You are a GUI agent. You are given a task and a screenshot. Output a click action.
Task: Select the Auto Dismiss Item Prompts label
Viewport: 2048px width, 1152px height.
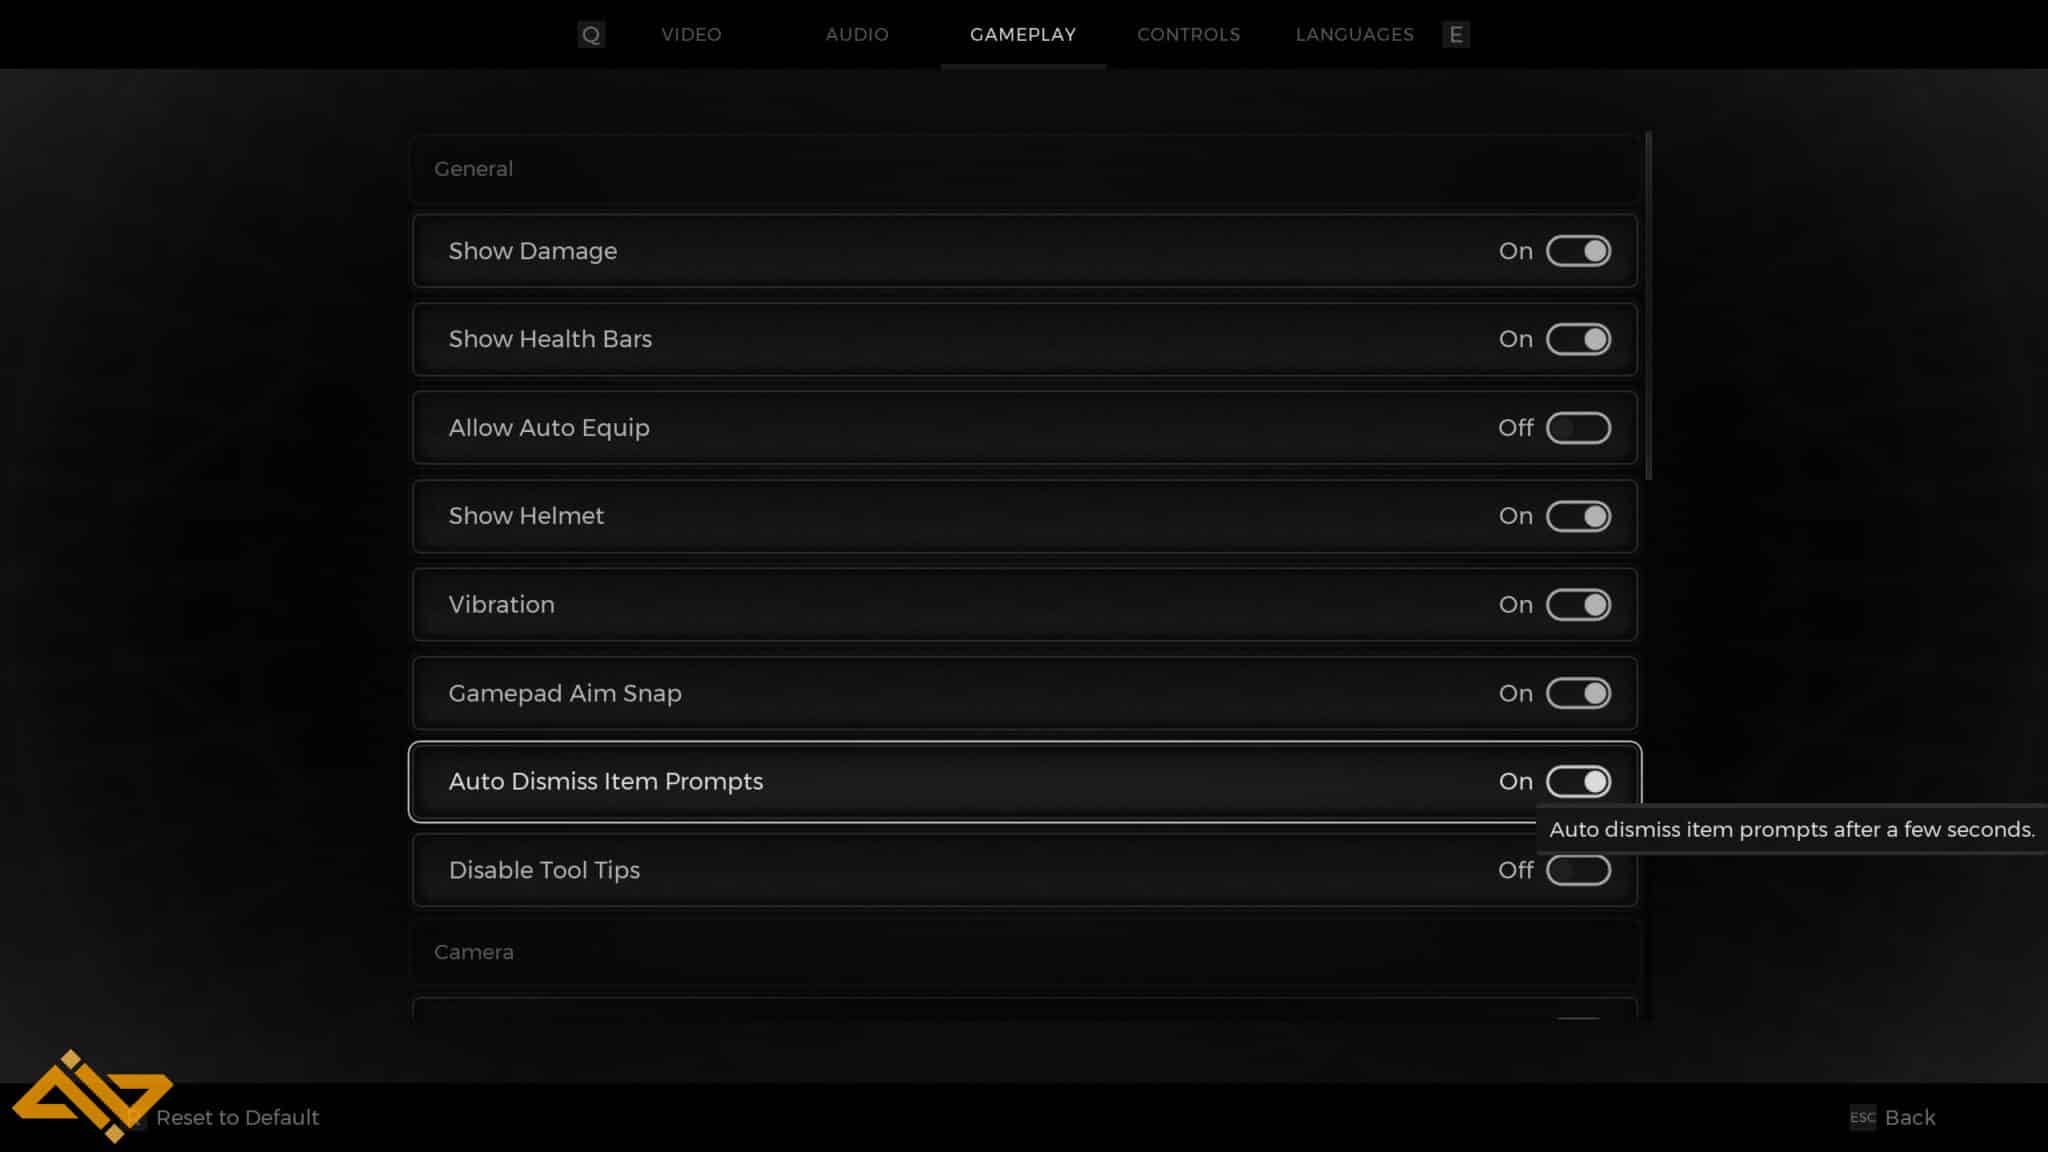[606, 781]
